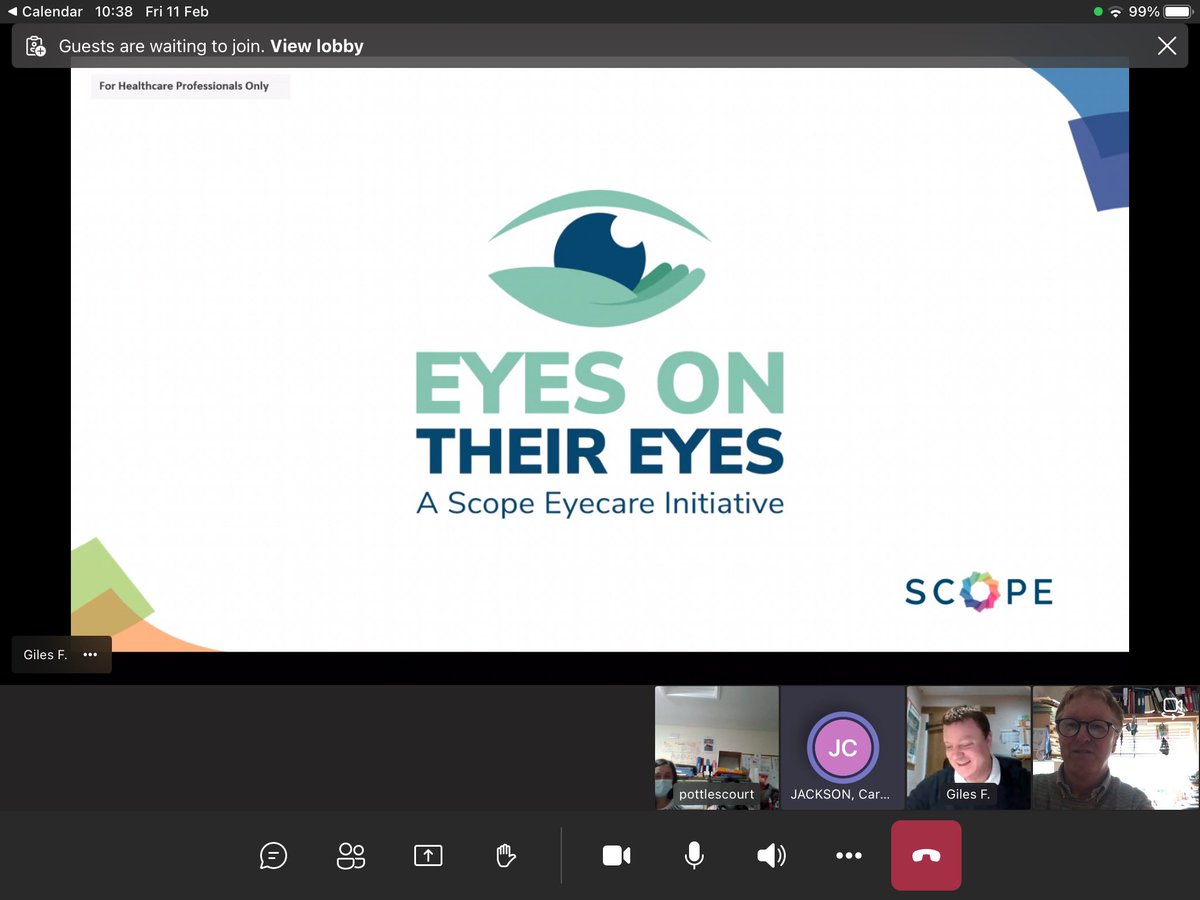Toggle the camera on or off
Screen dimensions: 1200x900
(x=616, y=855)
